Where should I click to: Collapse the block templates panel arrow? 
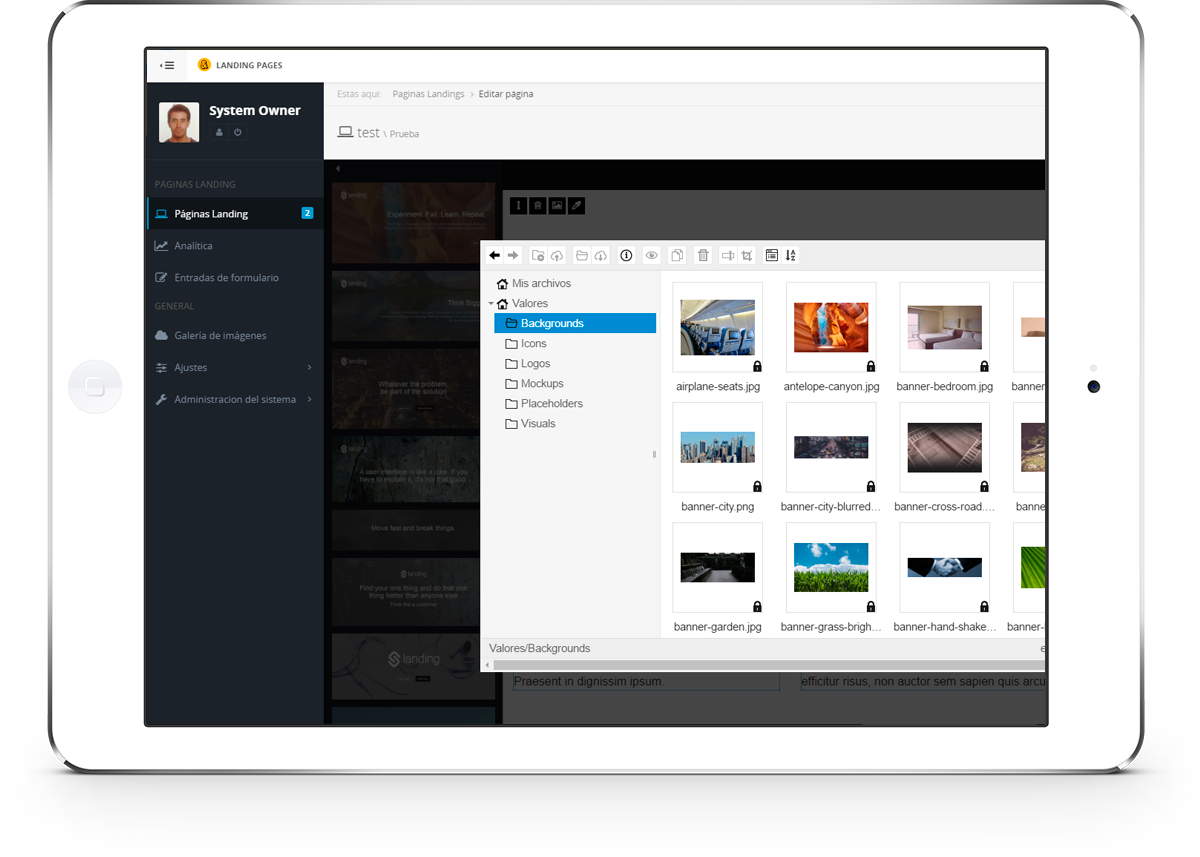point(338,168)
